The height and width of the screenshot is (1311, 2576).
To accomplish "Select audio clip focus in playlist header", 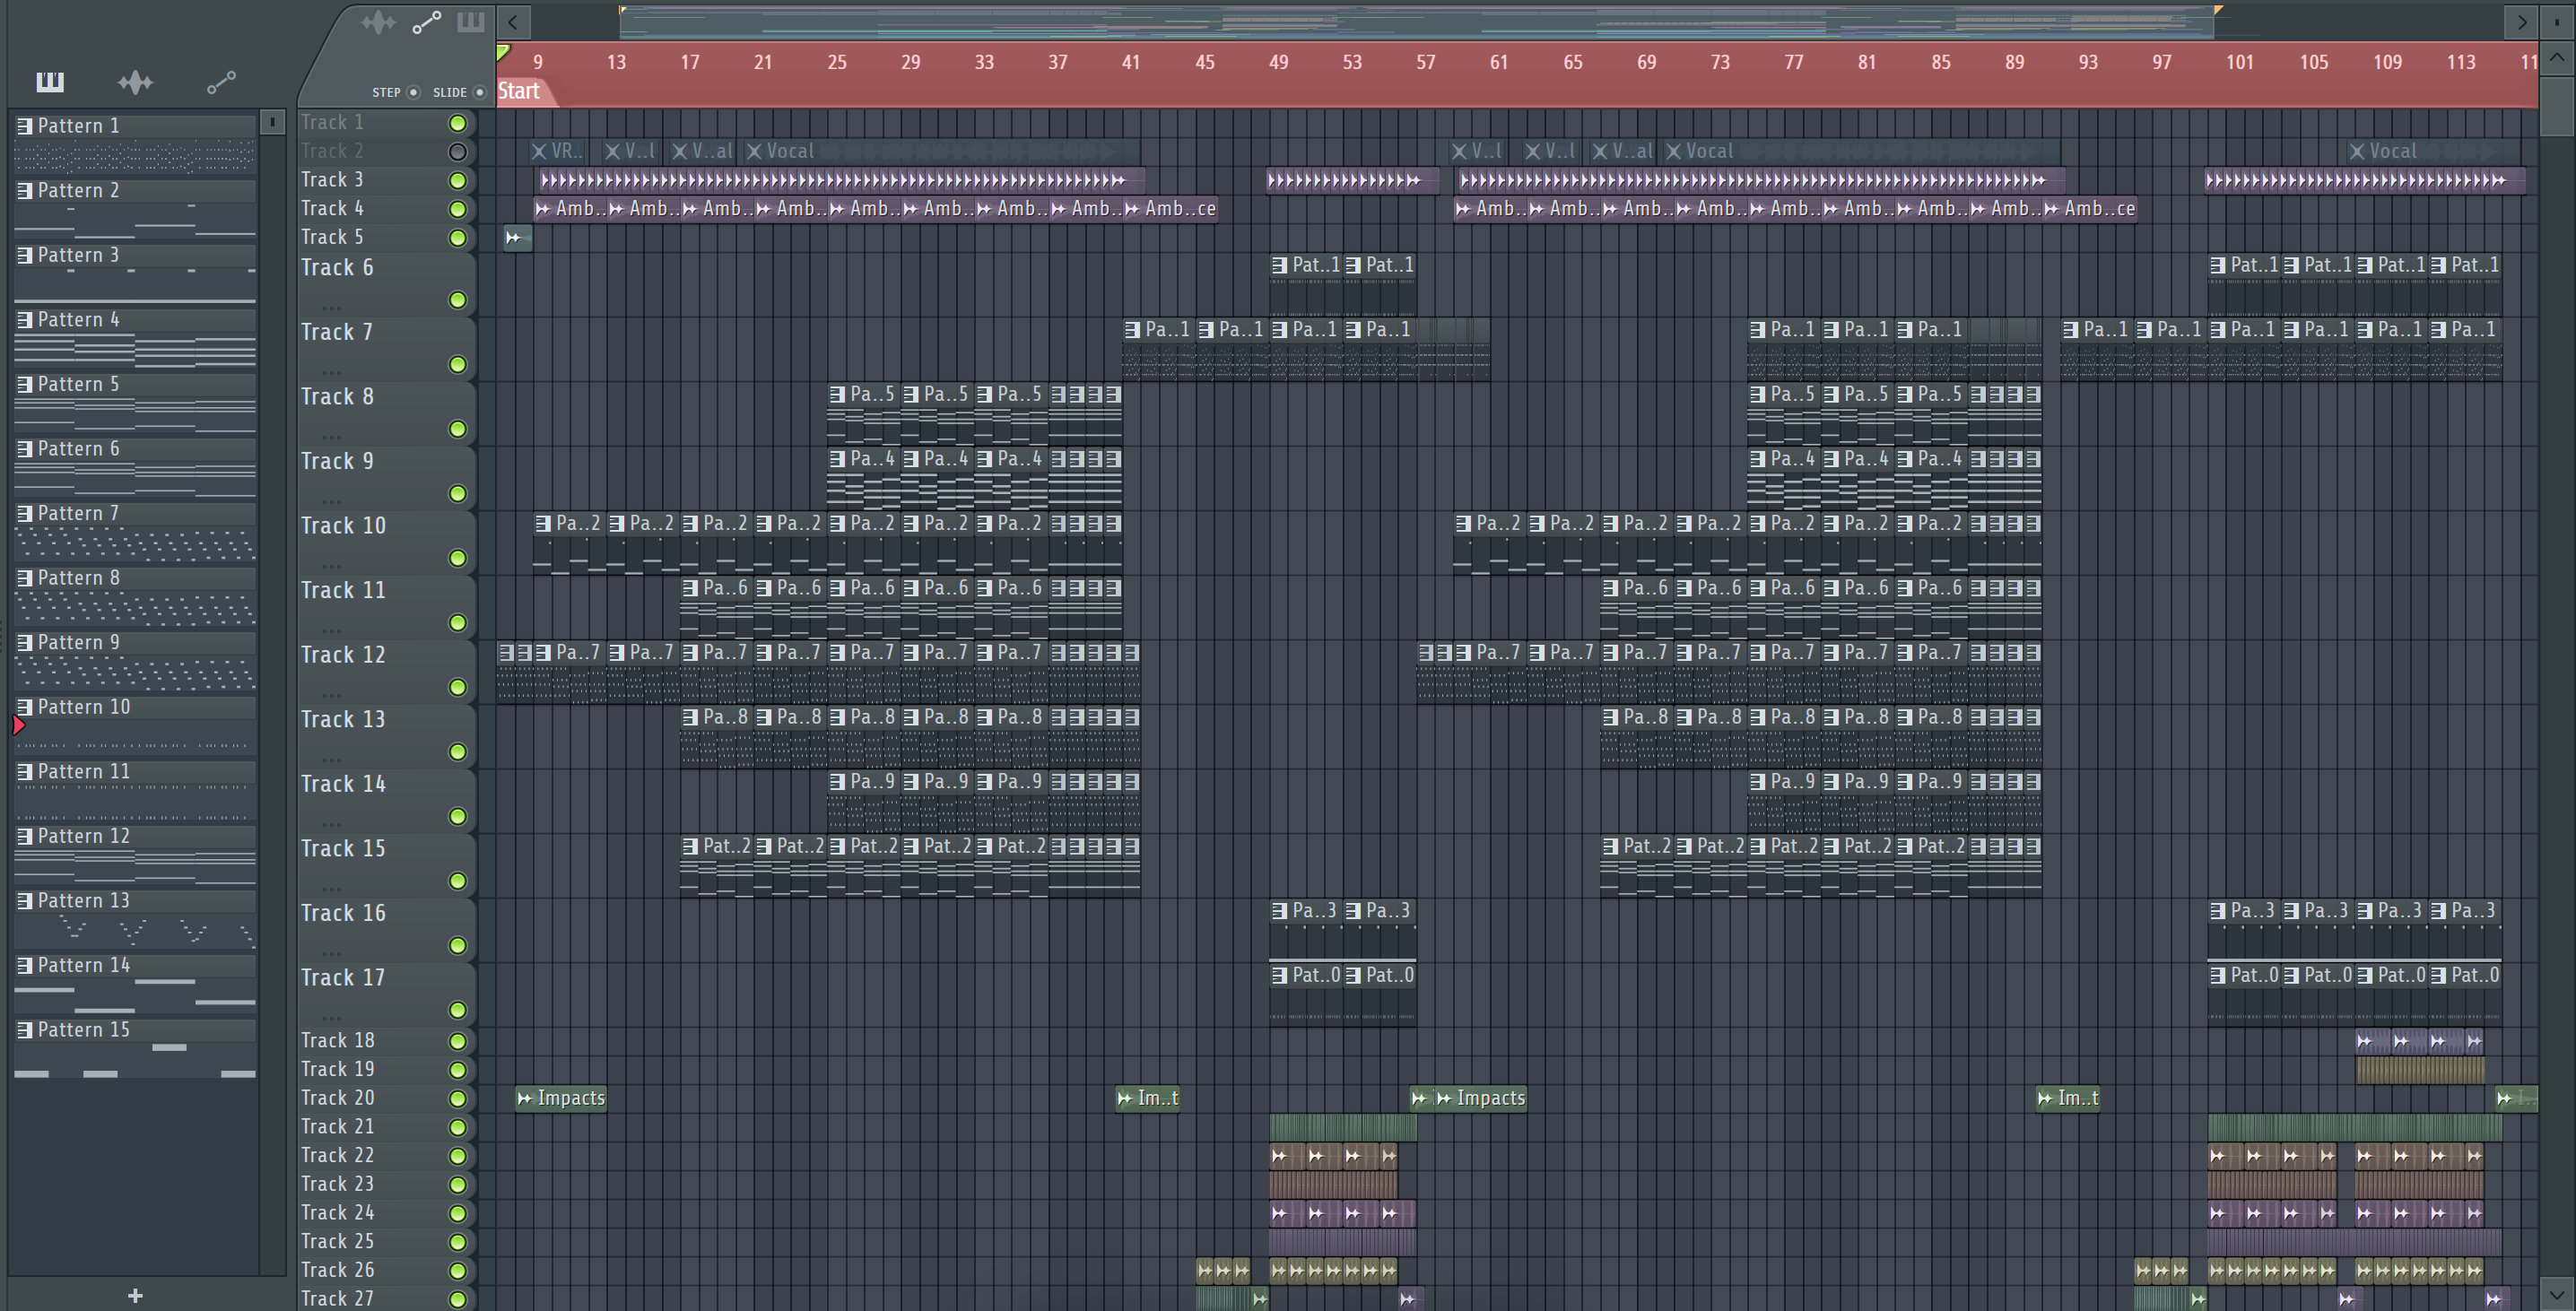I will click(x=378, y=22).
